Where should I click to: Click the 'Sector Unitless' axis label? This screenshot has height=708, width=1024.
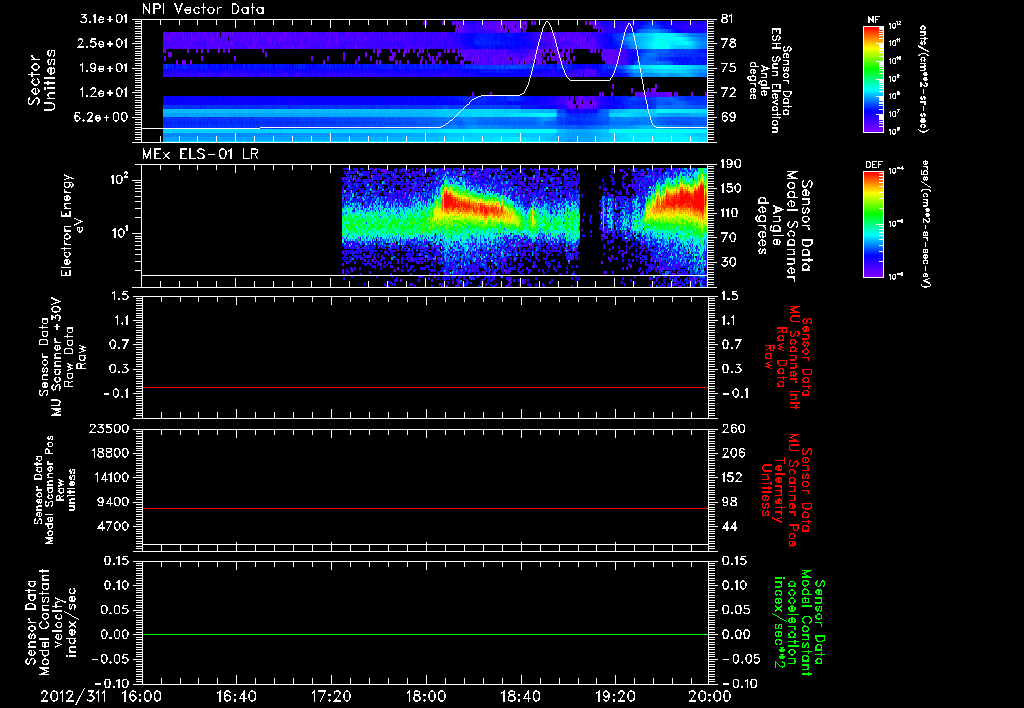[x=42, y=80]
